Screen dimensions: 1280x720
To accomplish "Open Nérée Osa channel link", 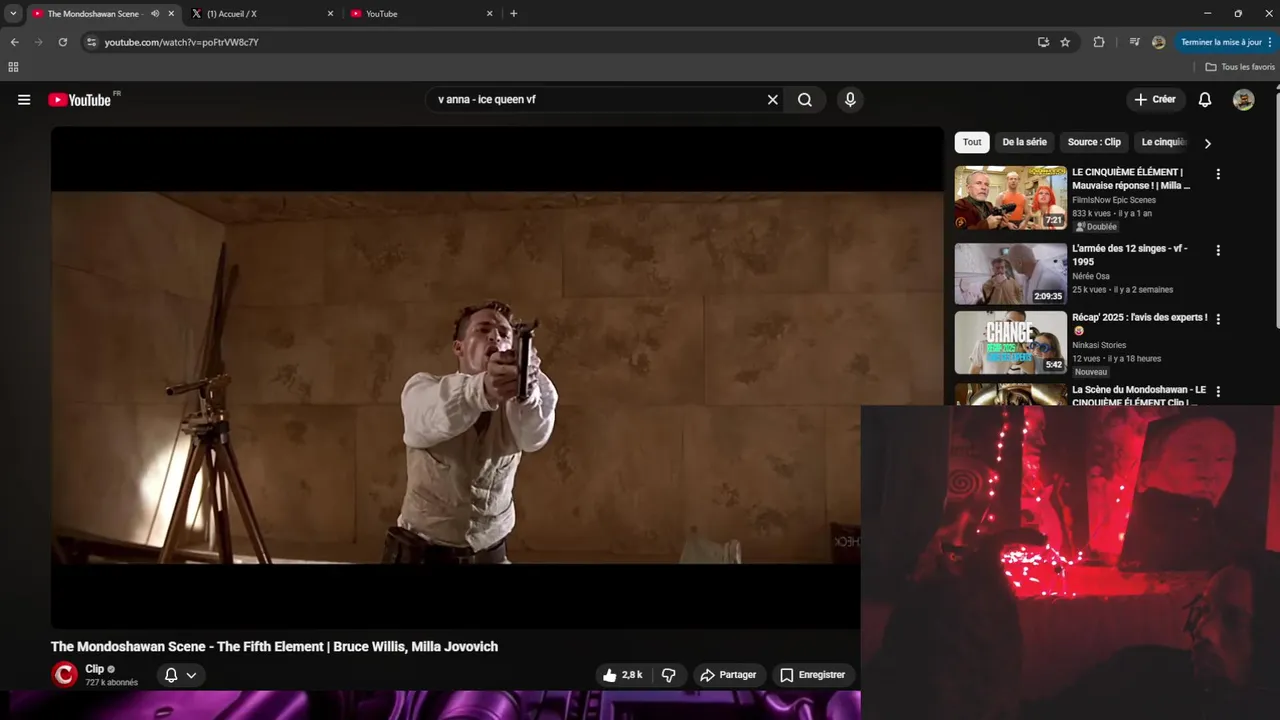I will (x=1091, y=276).
